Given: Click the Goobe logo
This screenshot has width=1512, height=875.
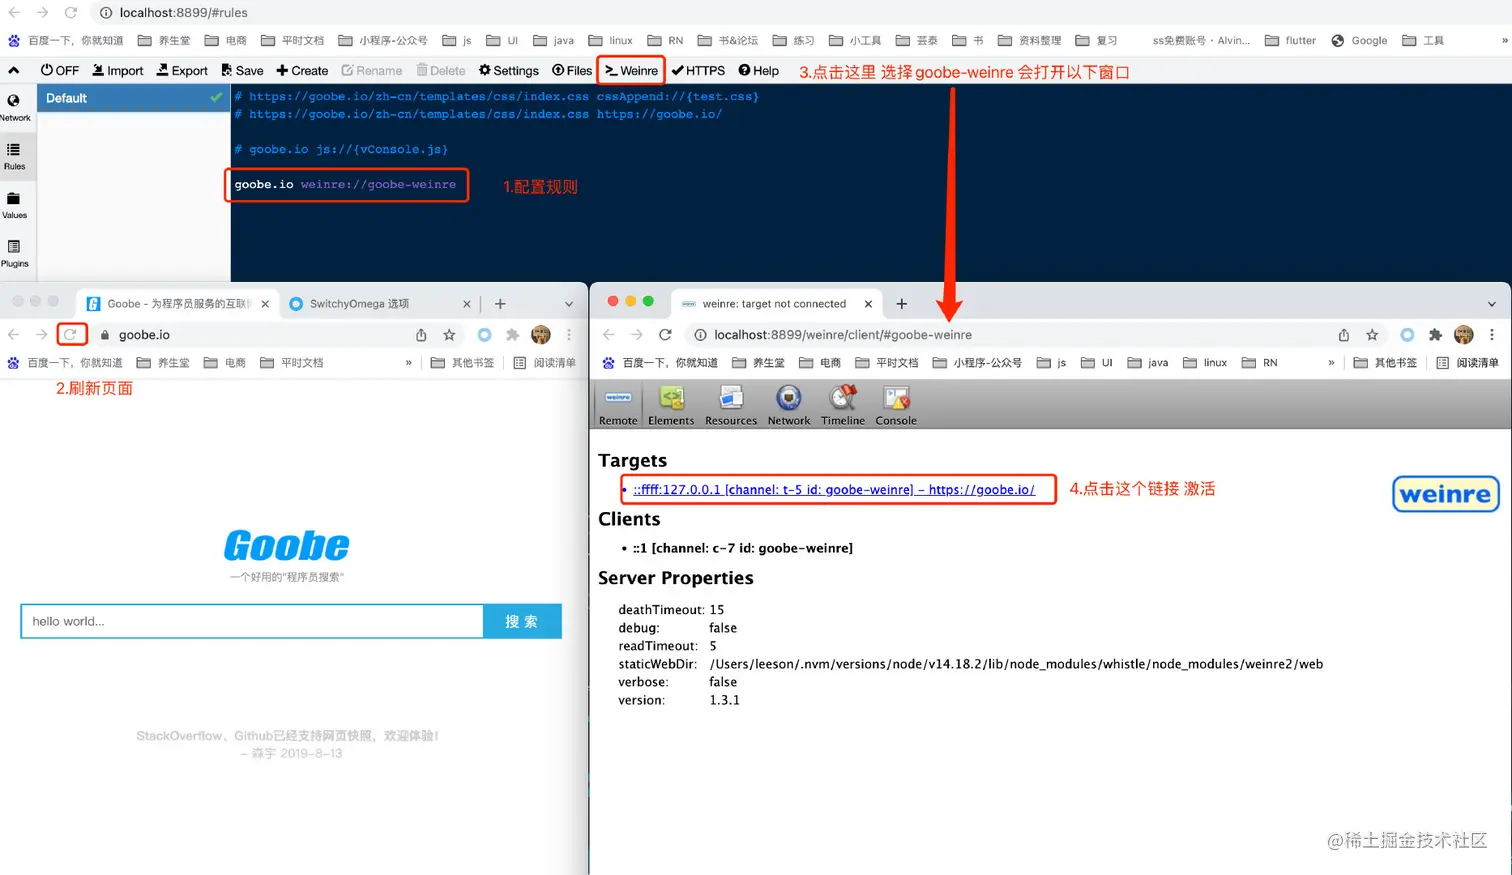Looking at the screenshot, I should (287, 546).
